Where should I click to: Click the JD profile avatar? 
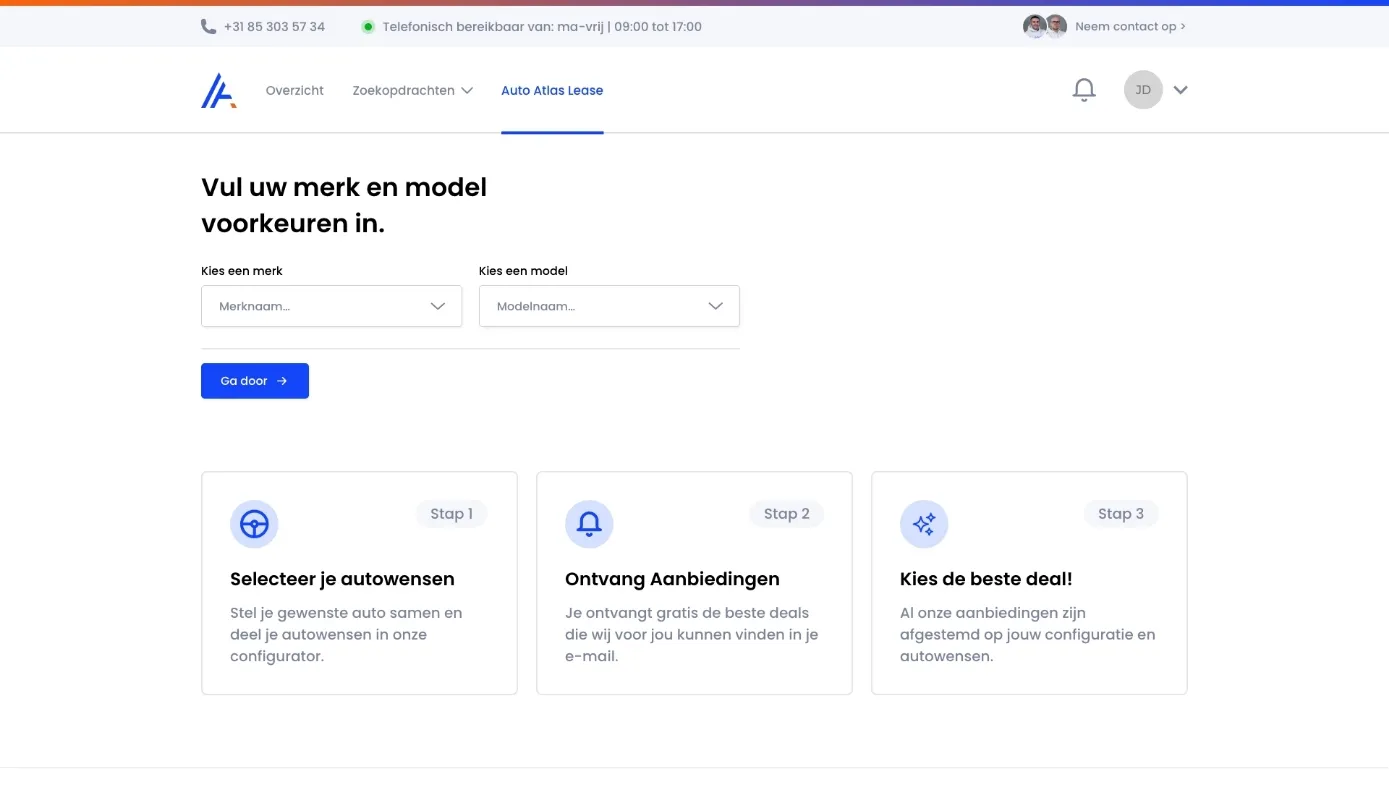[x=1142, y=89]
